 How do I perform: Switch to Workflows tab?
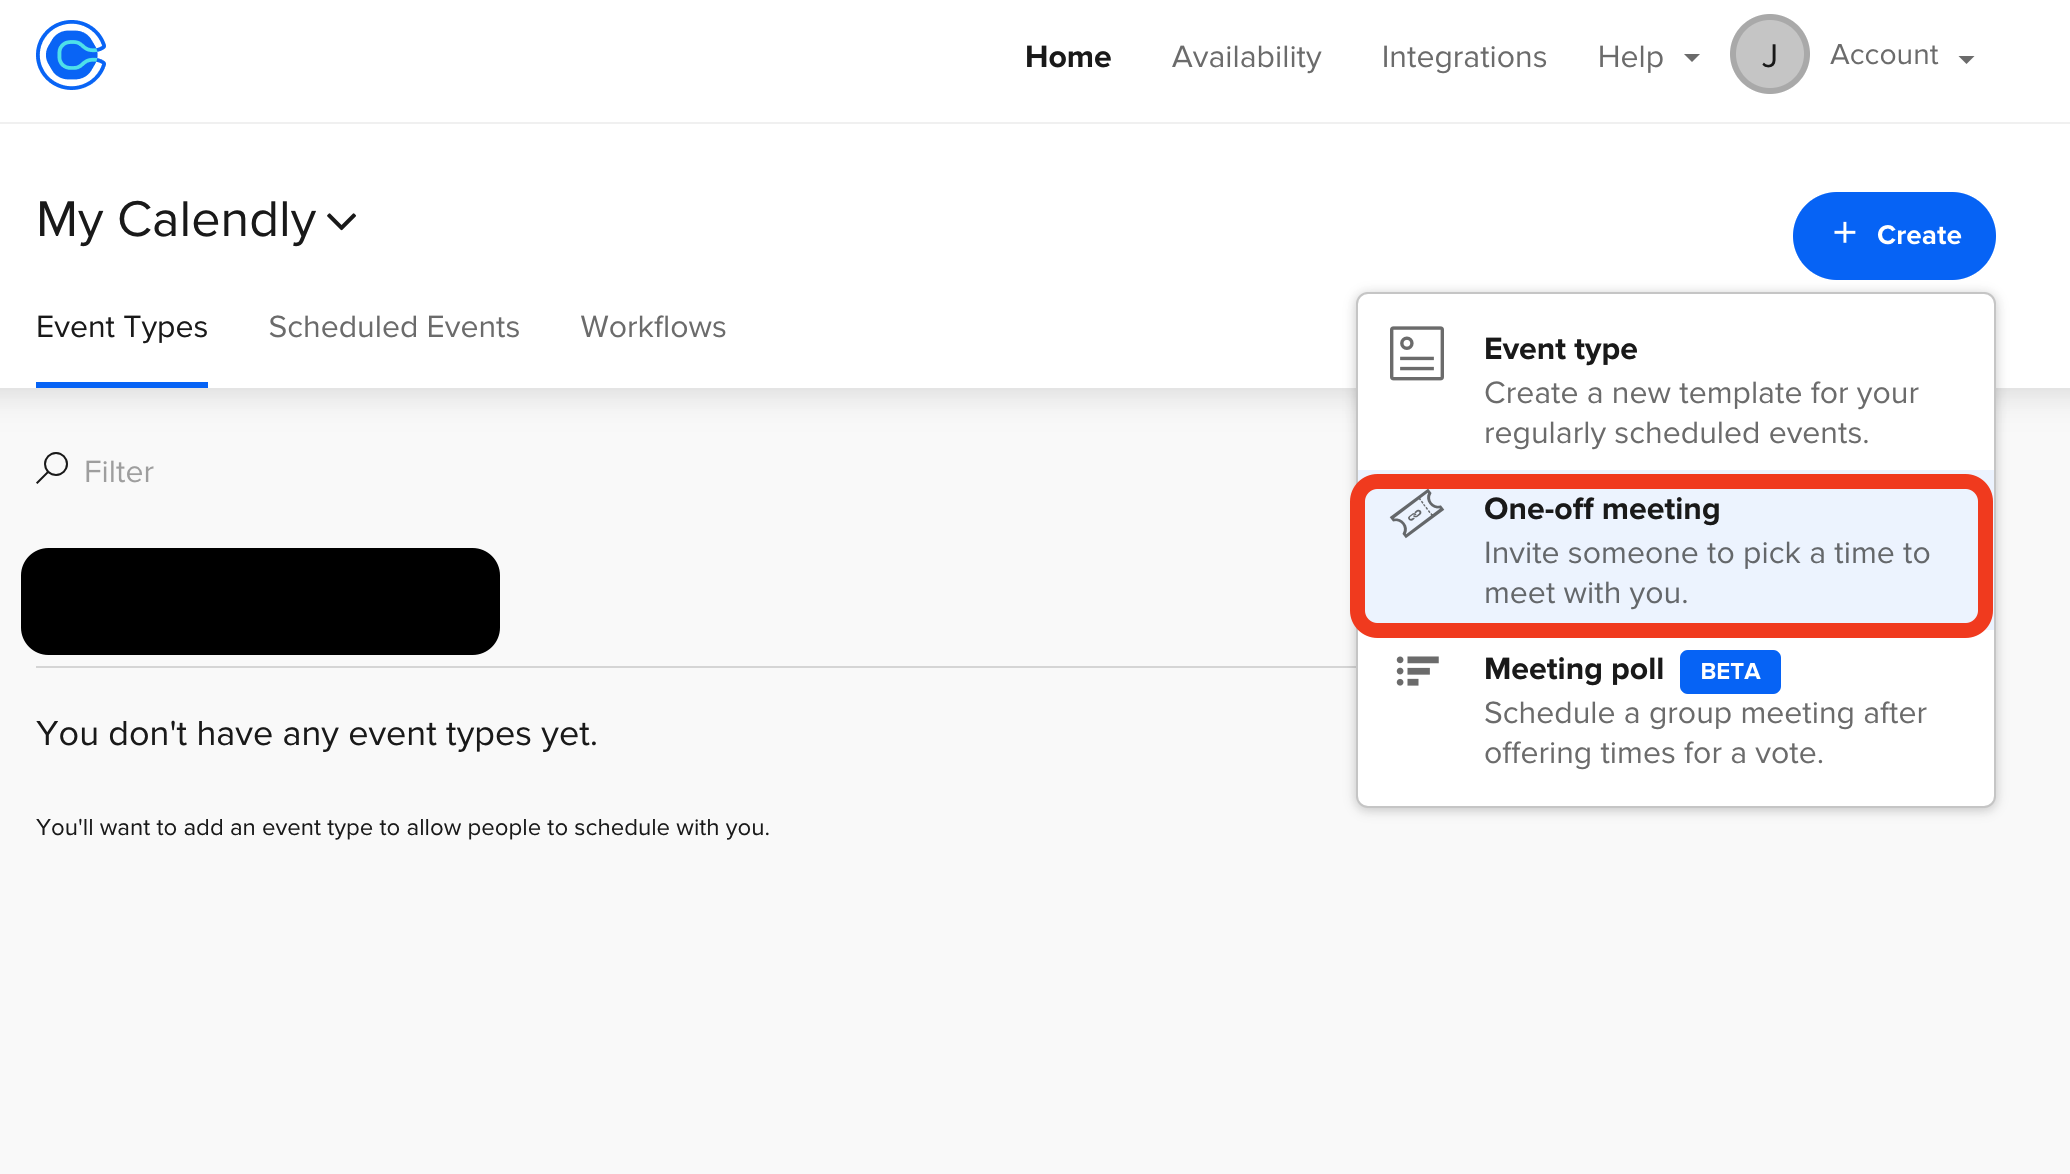point(653,327)
